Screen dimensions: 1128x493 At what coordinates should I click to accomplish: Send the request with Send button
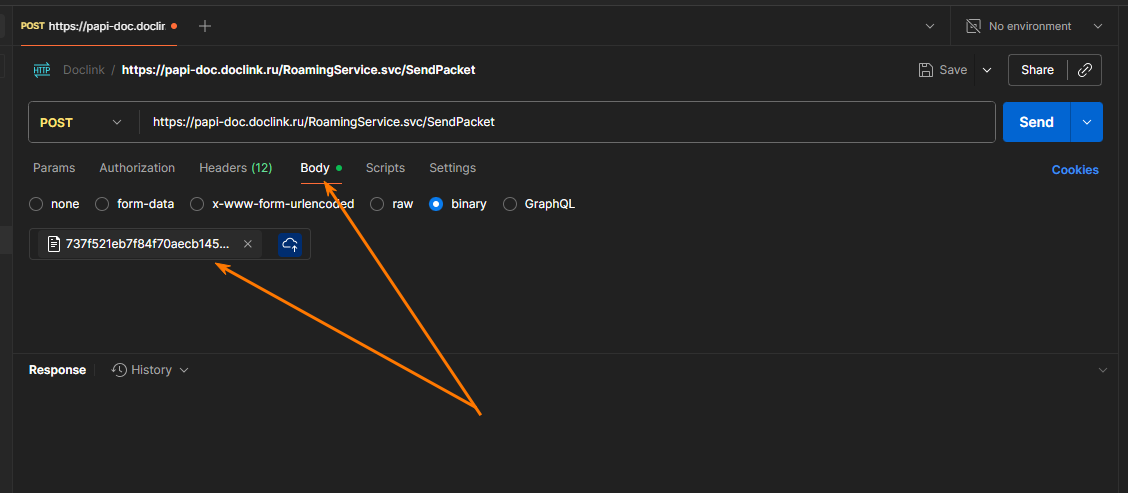1037,122
